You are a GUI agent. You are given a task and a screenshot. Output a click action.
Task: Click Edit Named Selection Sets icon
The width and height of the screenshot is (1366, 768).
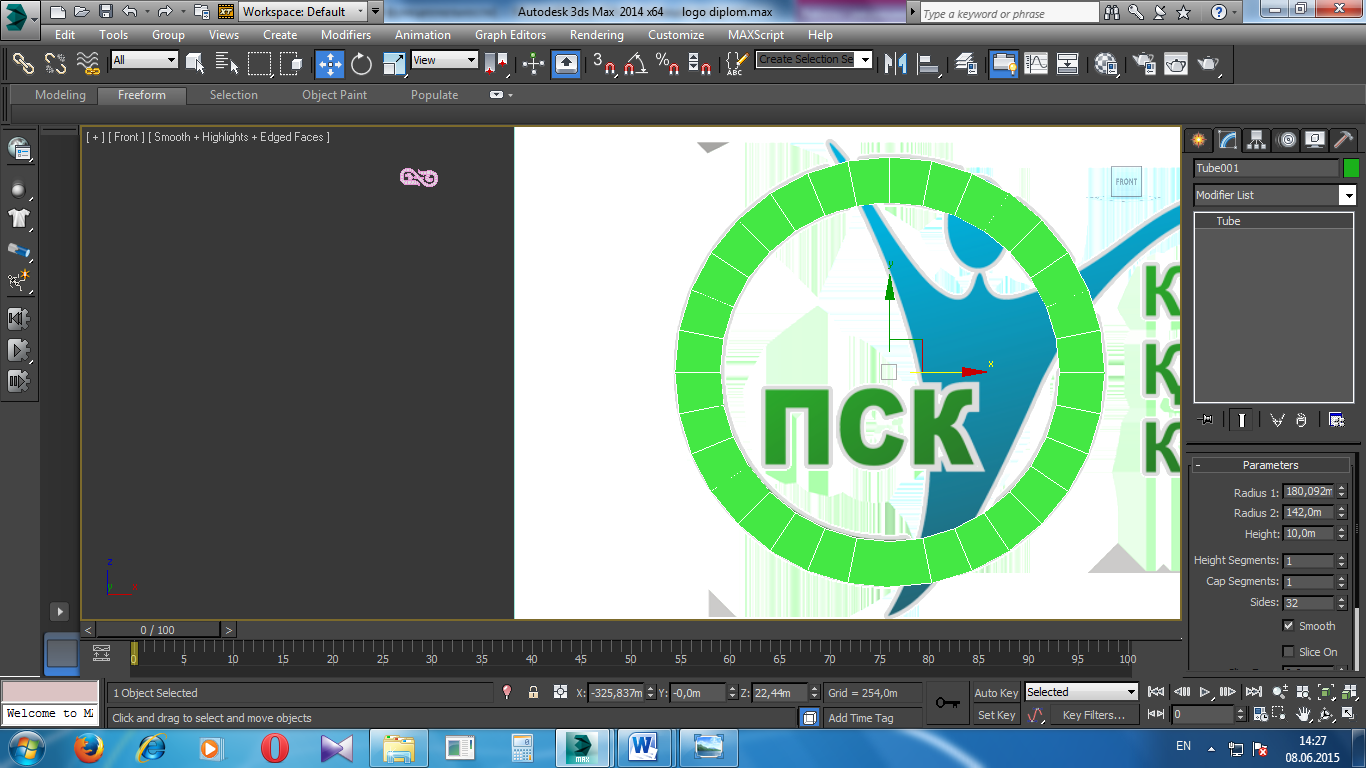(x=735, y=64)
